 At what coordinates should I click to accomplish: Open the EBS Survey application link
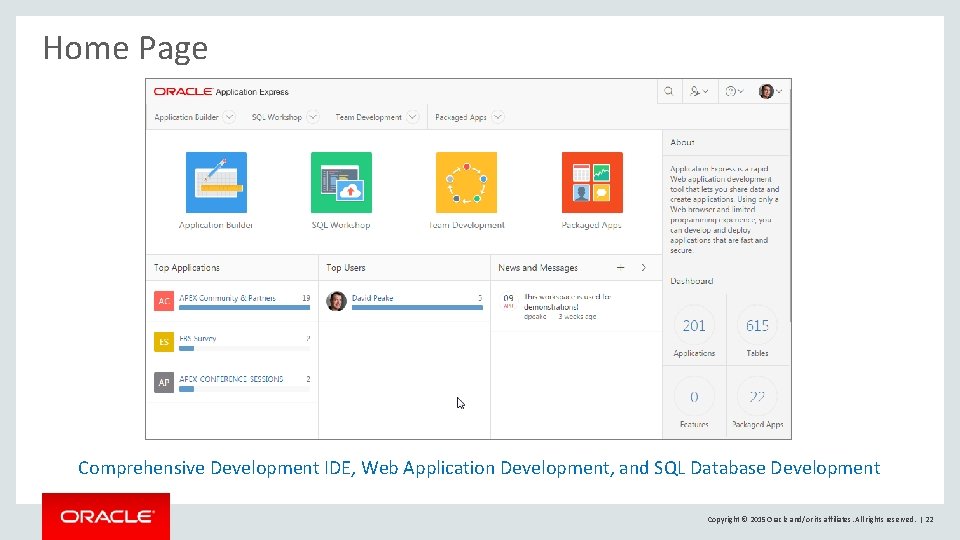198,338
